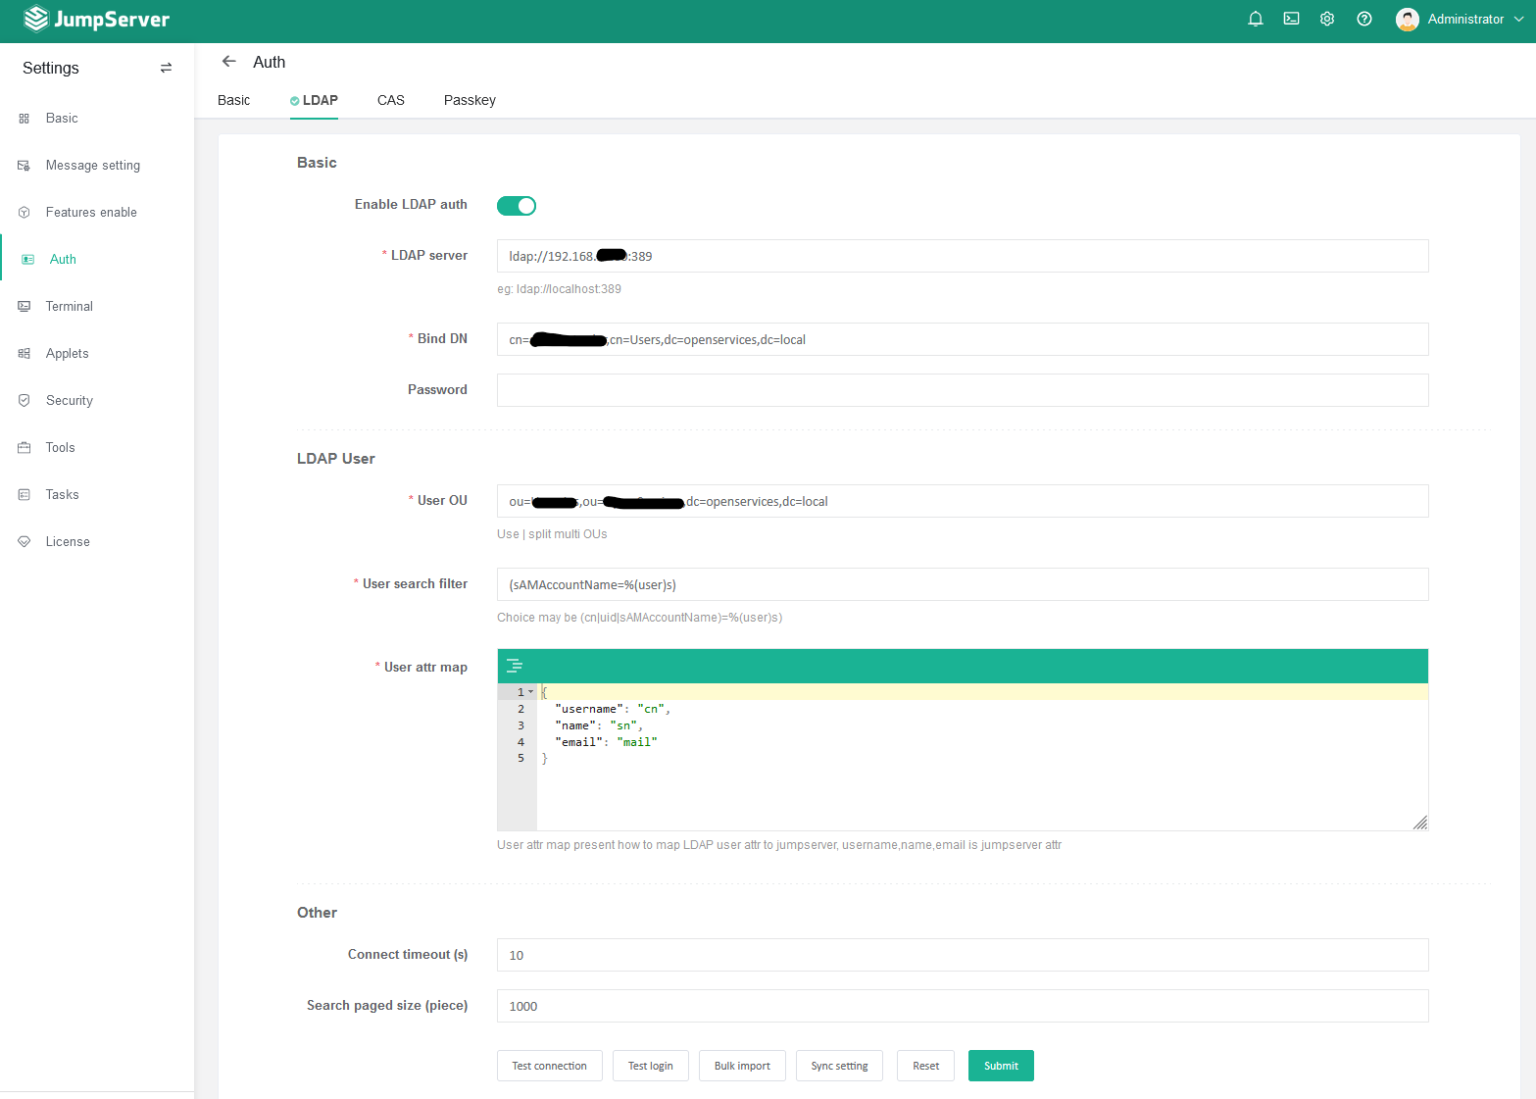Expand the Administrator dropdown arrow

(1519, 19)
